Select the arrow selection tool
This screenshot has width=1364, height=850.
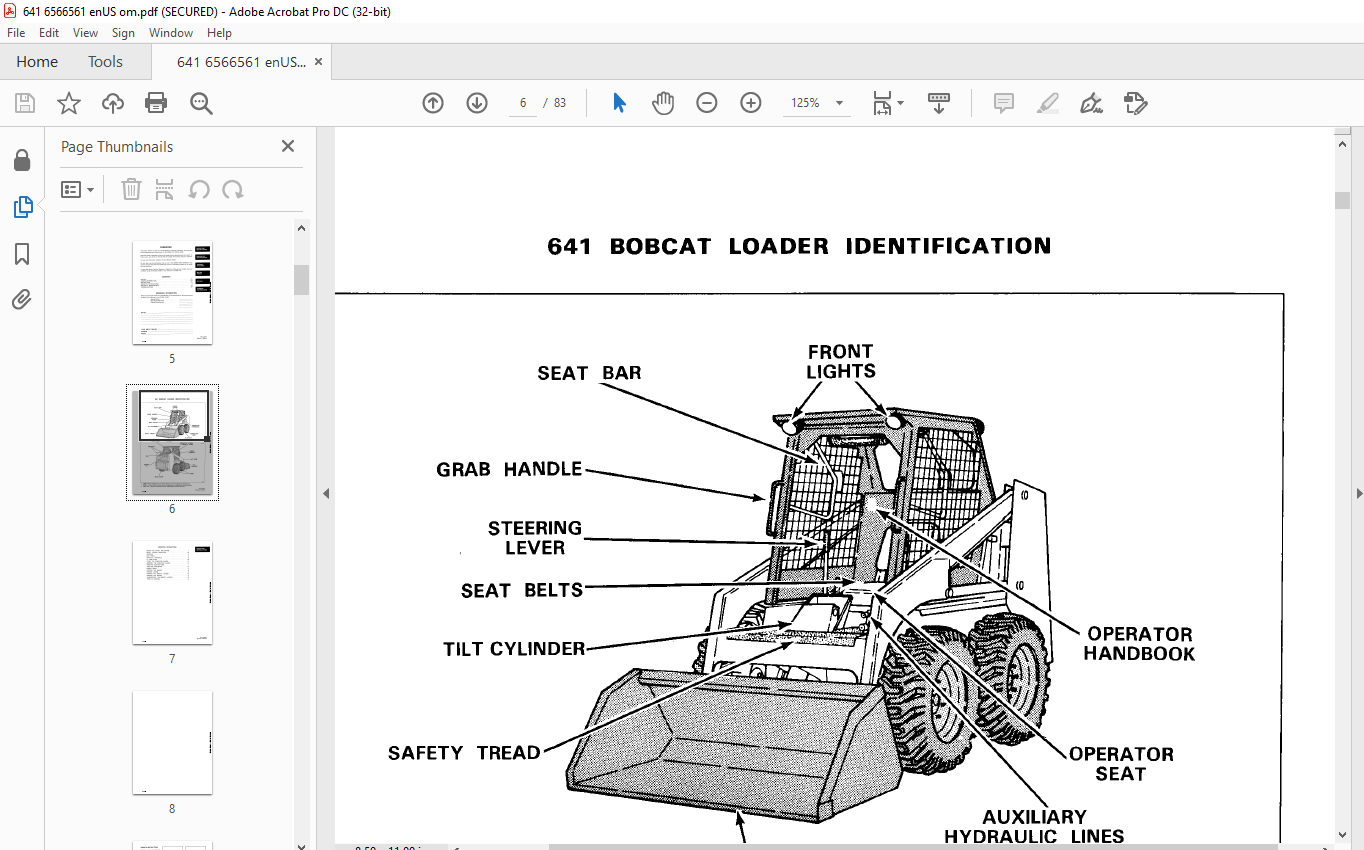point(619,103)
